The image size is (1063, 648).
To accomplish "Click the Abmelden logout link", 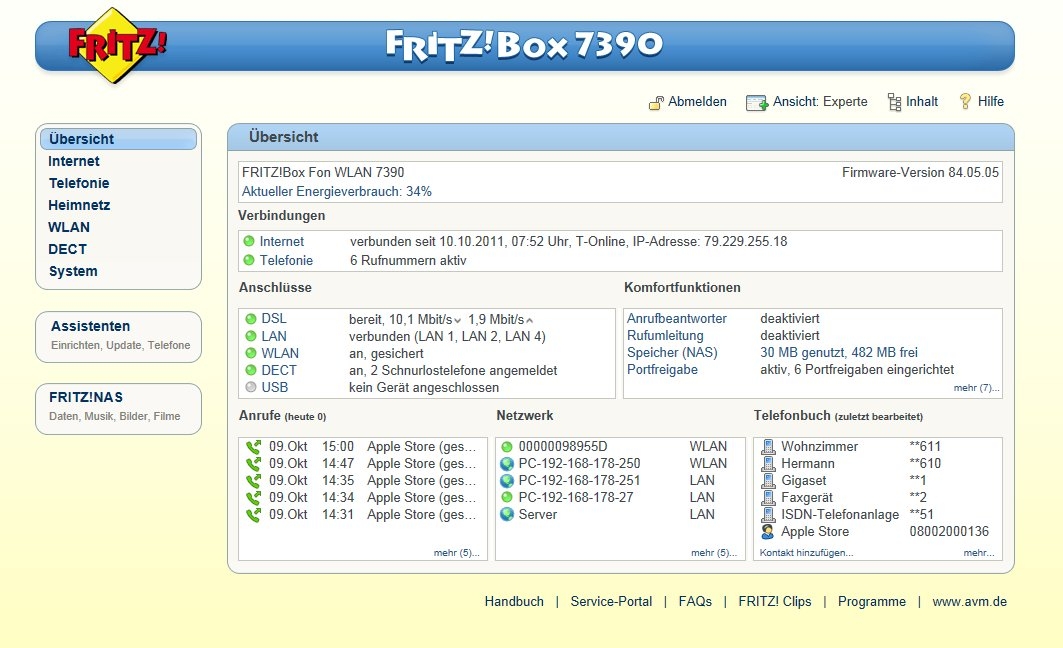I will [698, 102].
